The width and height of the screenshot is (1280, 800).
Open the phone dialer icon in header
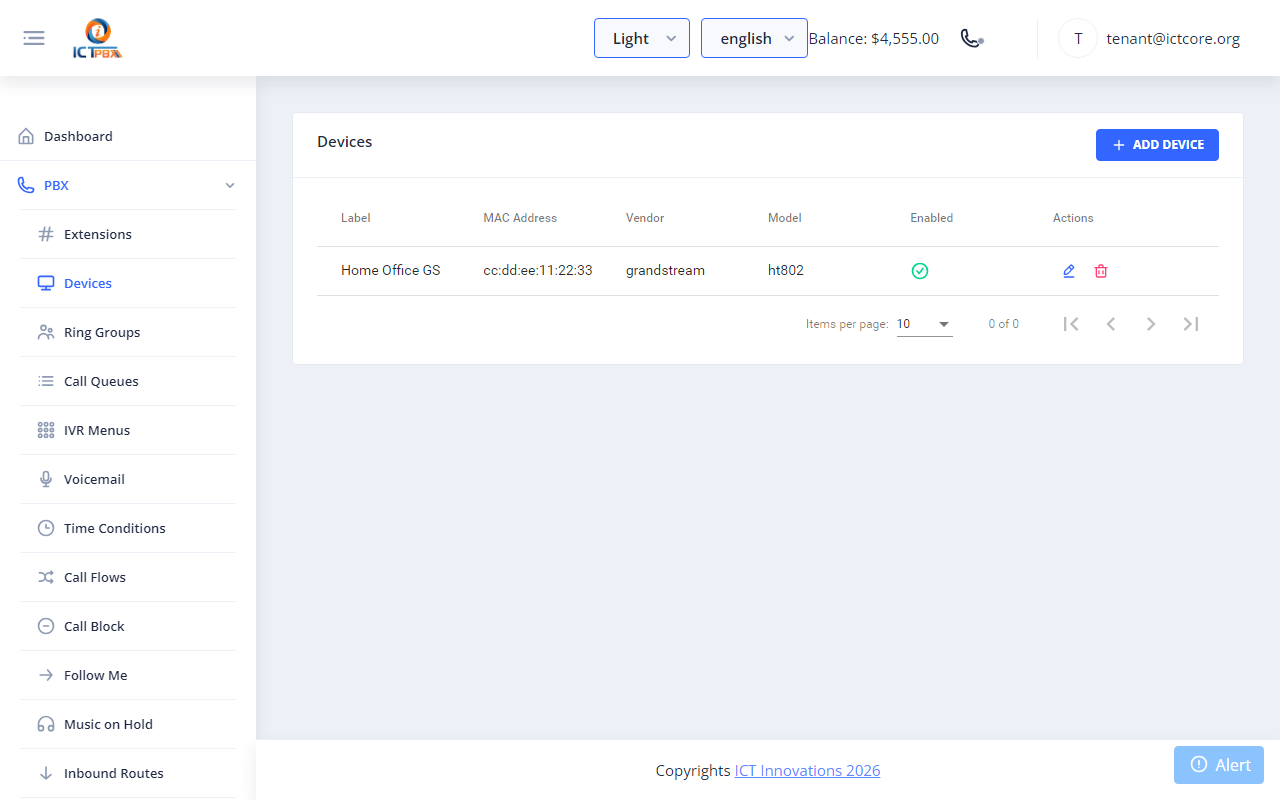coord(972,38)
